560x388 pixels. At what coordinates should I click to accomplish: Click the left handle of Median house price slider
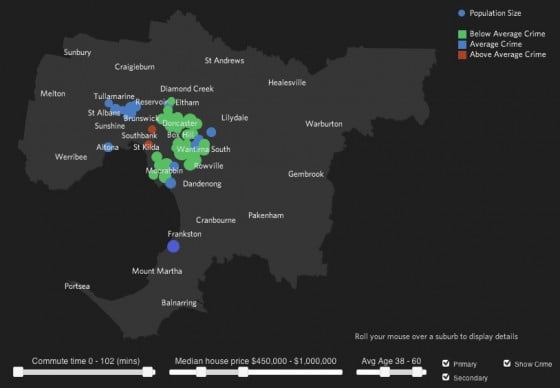[x=201, y=372]
